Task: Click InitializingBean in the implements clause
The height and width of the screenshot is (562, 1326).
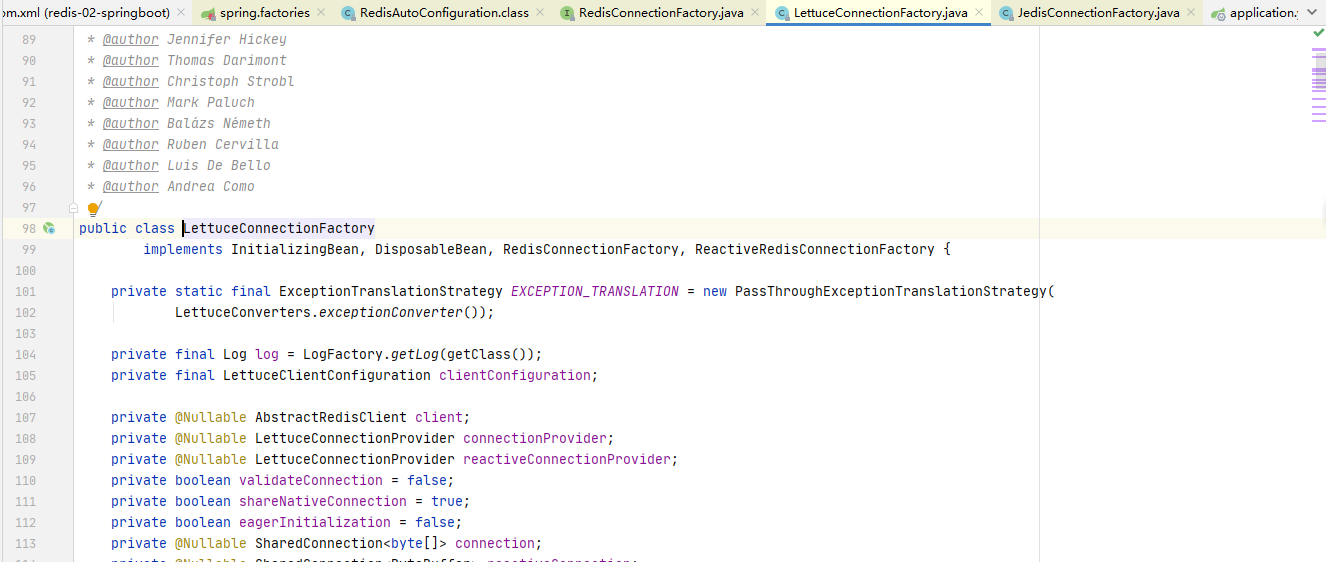Action: [295, 249]
